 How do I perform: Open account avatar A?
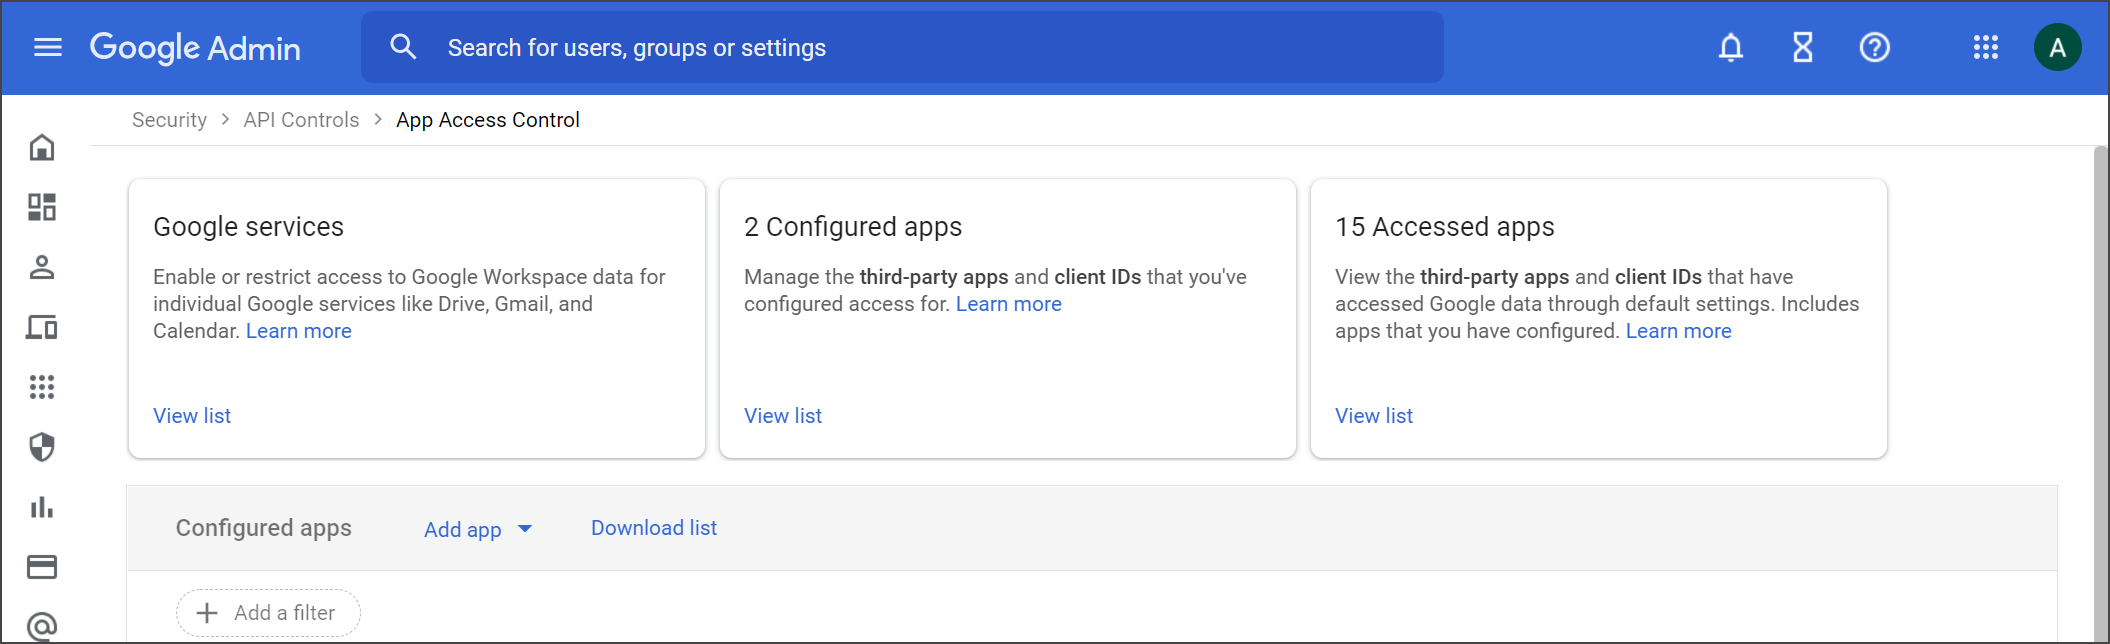pyautogui.click(x=2058, y=47)
